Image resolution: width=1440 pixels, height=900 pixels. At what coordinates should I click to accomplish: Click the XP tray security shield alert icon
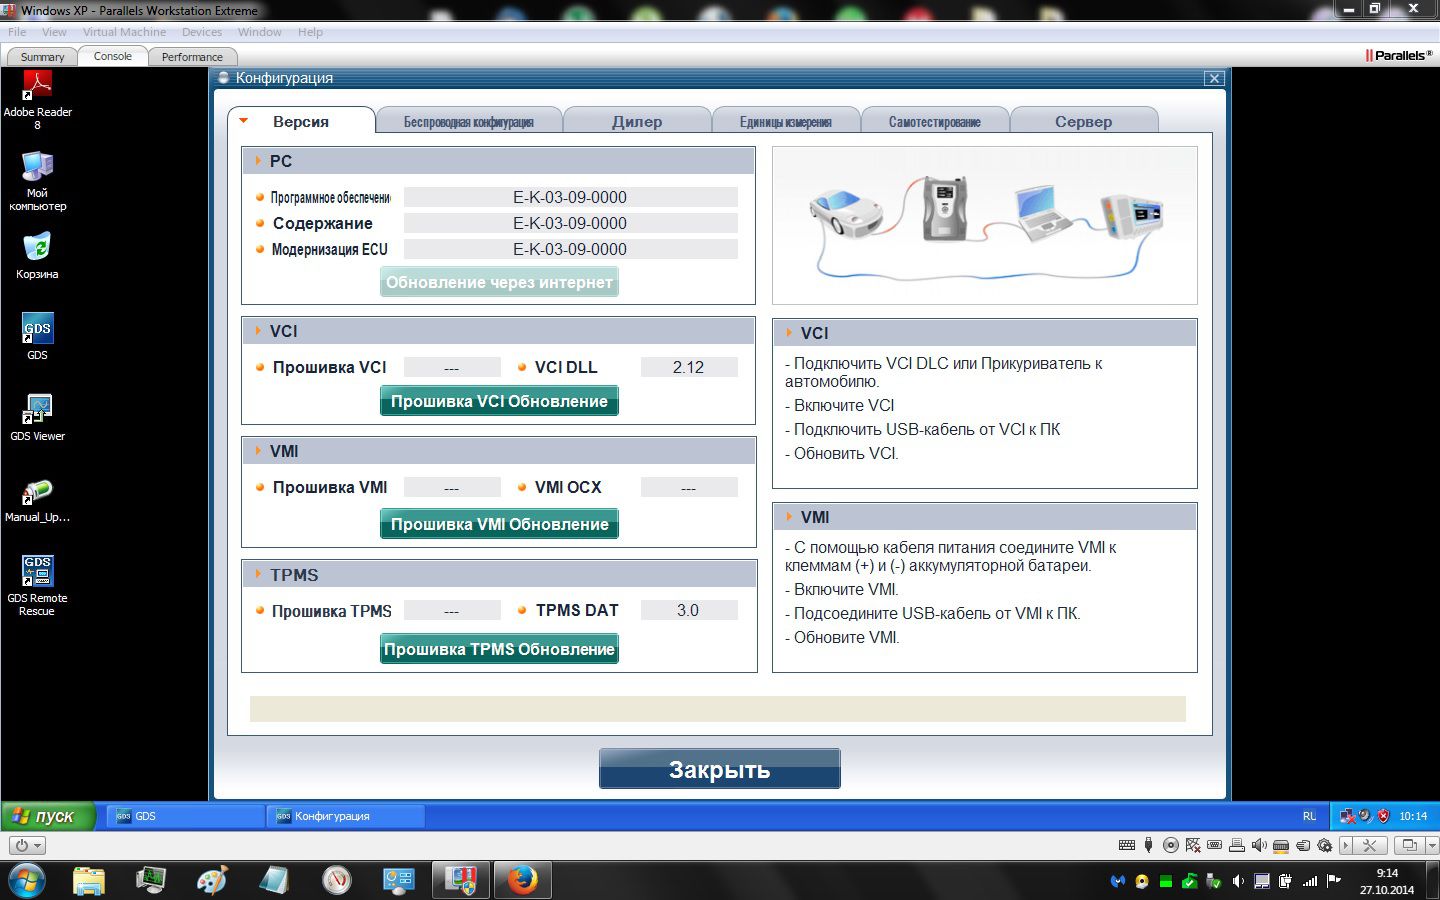[x=1383, y=816]
